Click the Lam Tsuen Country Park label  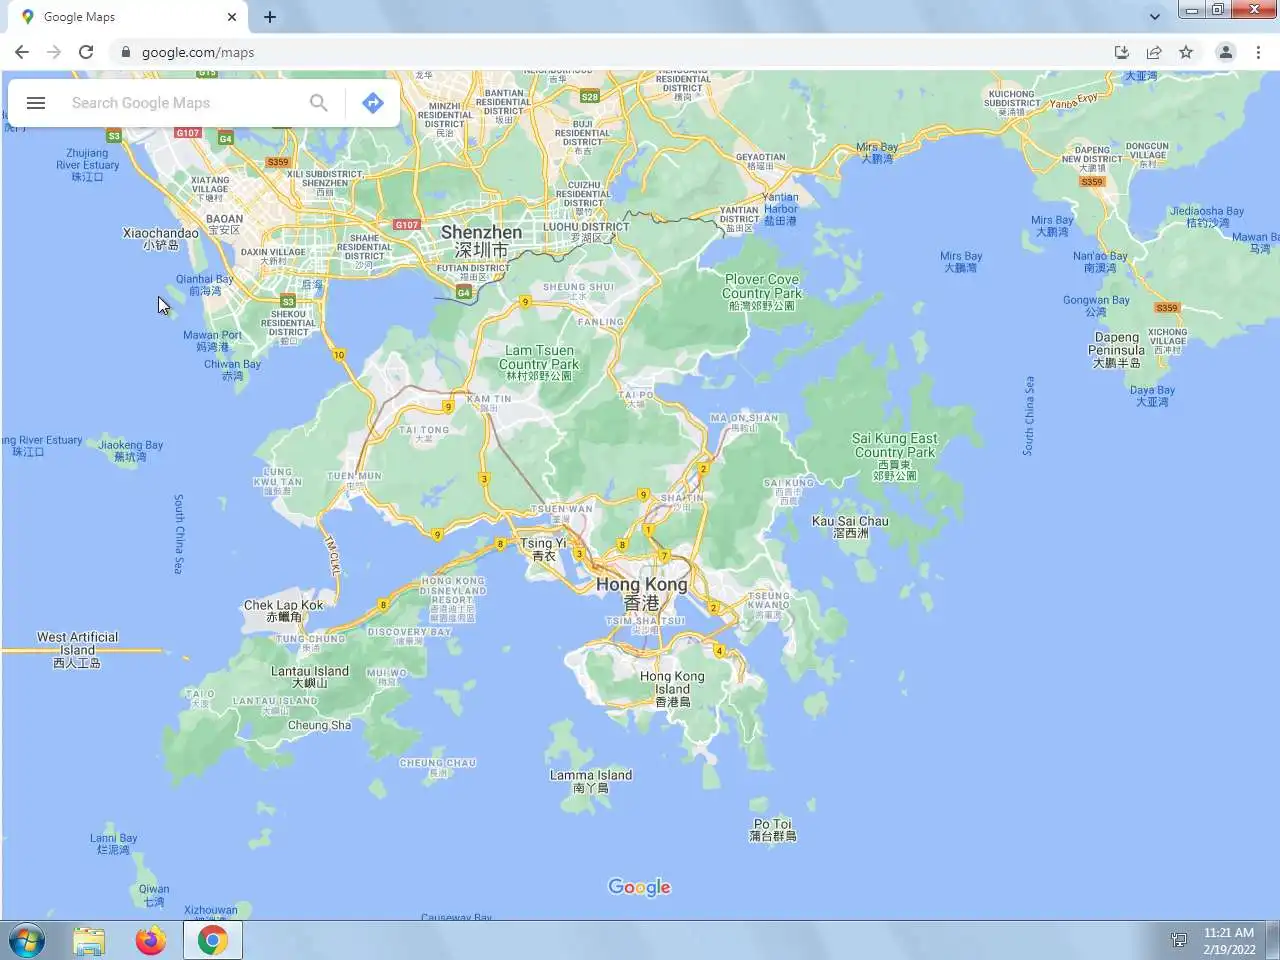coord(539,363)
